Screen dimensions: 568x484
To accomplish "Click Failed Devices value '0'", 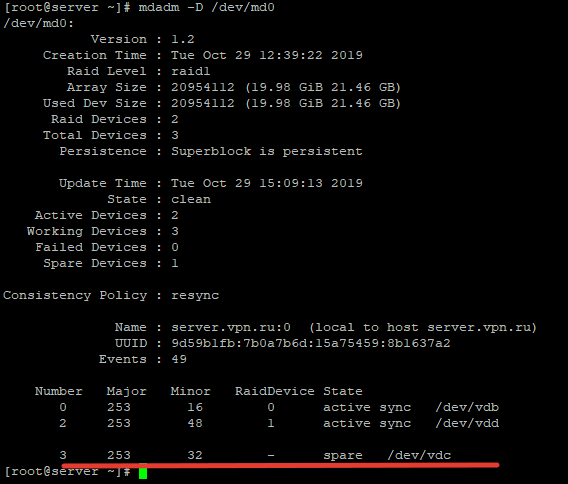I will 175,247.
